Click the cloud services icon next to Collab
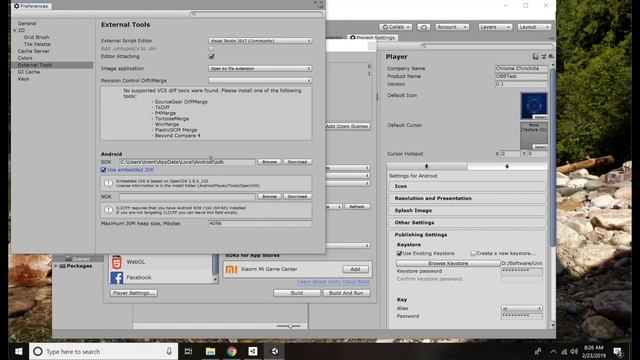 (424, 27)
